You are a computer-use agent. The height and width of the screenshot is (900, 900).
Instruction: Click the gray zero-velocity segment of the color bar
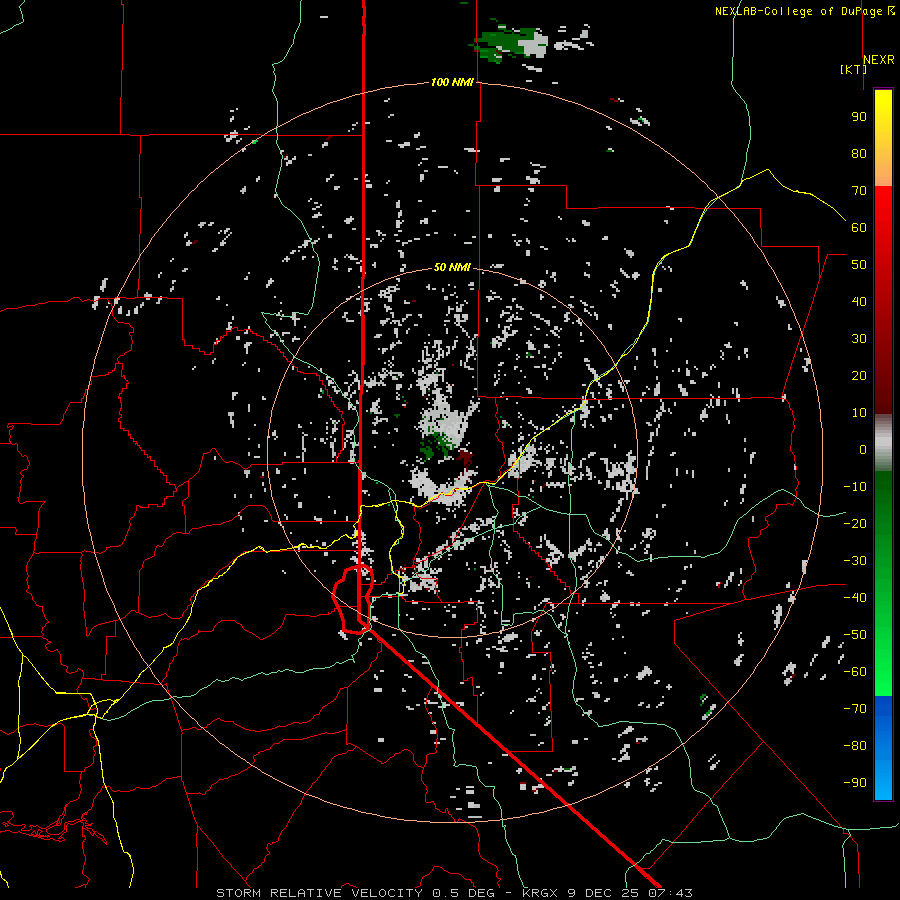pyautogui.click(x=883, y=443)
